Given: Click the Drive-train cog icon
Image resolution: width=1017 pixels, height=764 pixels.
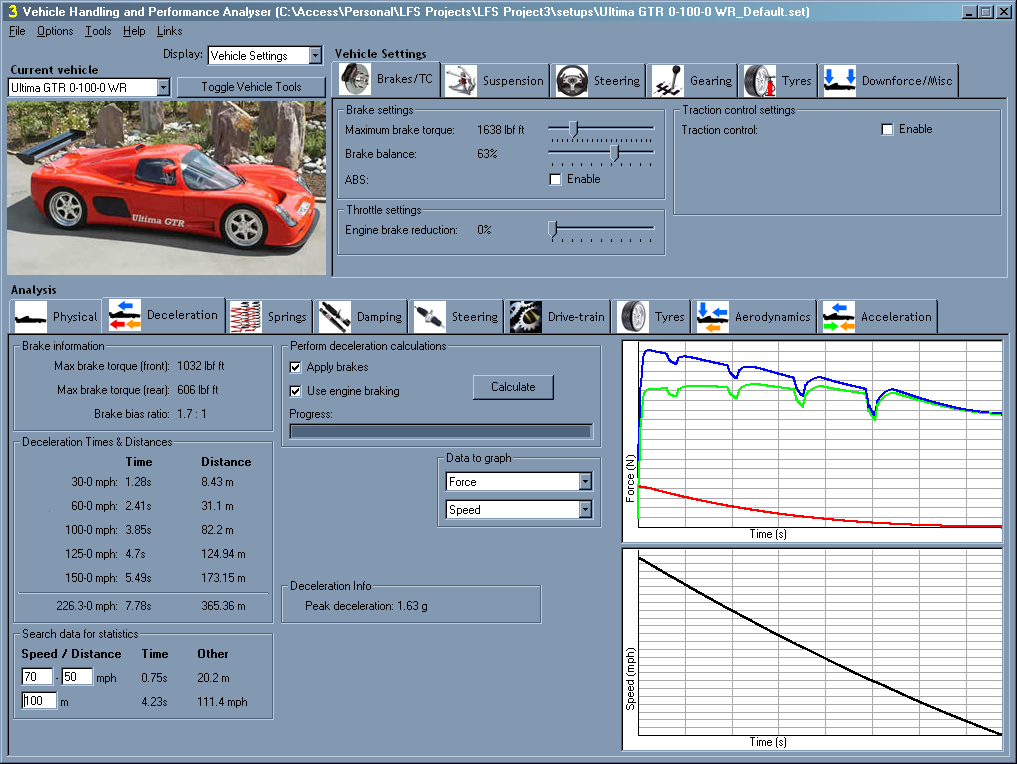Looking at the screenshot, I should pyautogui.click(x=526, y=316).
